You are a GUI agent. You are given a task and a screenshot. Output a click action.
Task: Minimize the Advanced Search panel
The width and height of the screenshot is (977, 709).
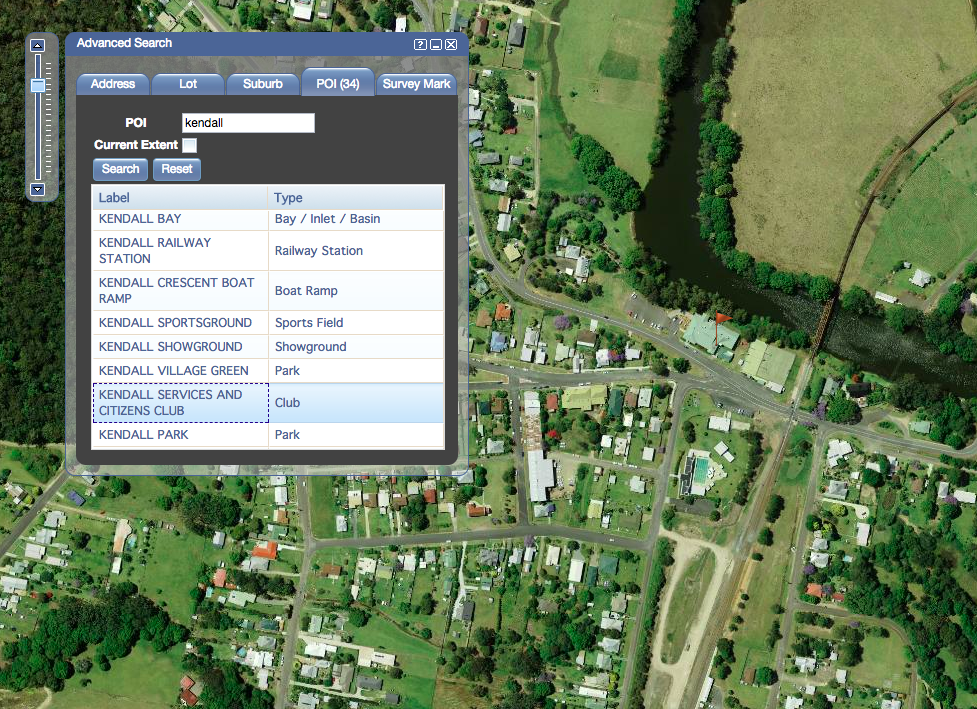coord(436,45)
